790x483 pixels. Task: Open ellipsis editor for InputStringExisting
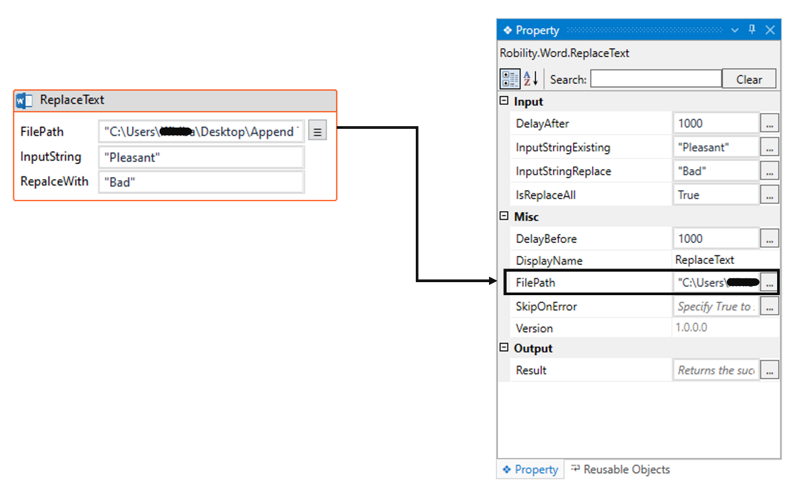pos(769,148)
